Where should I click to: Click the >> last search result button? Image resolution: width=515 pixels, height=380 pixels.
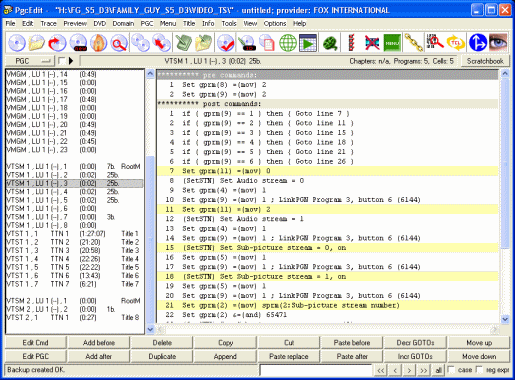(423, 370)
